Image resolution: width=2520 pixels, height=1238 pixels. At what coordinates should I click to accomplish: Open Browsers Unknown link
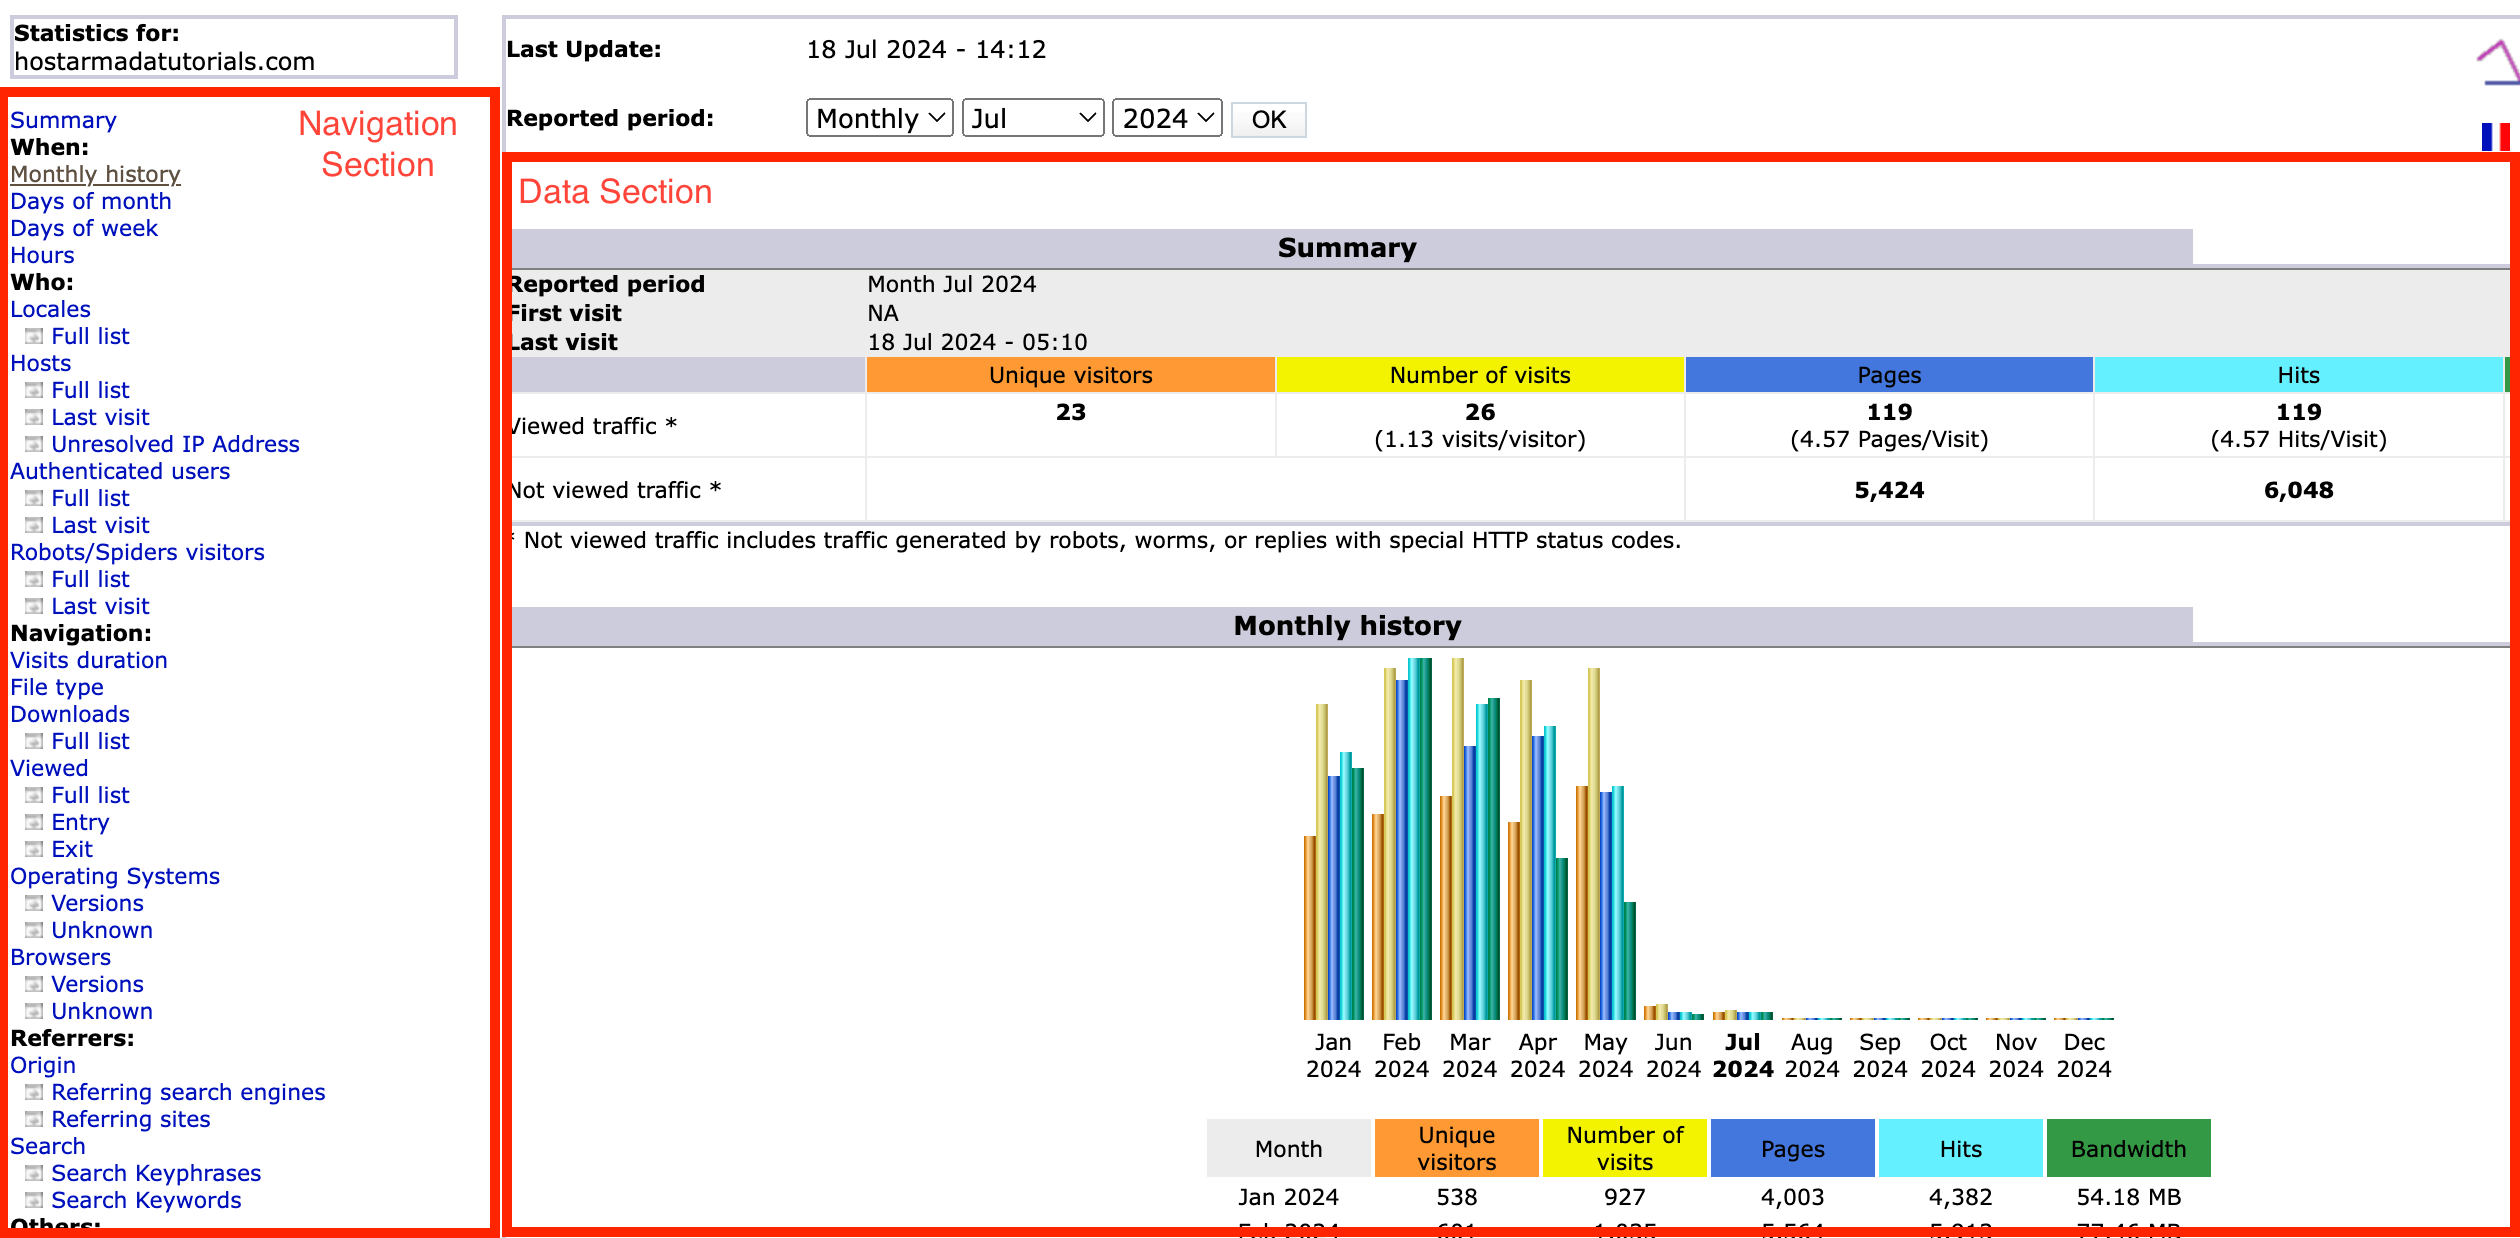click(x=102, y=1011)
